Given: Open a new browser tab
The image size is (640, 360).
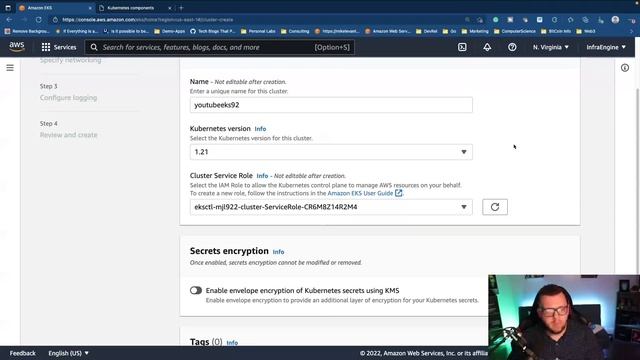Looking at the screenshot, I should [x=181, y=8].
